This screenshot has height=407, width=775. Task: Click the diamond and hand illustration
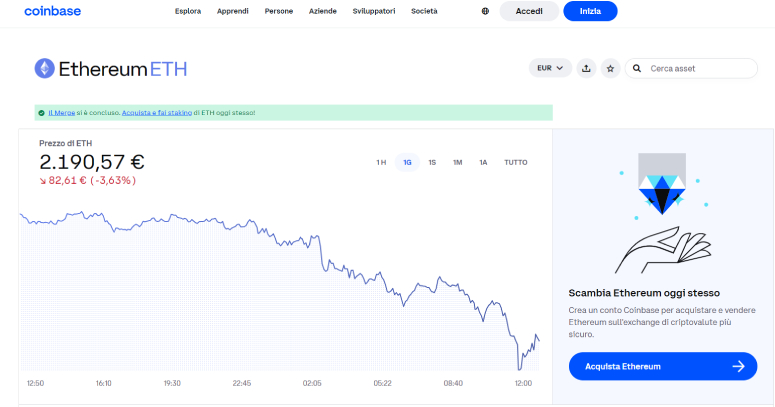pyautogui.click(x=662, y=213)
